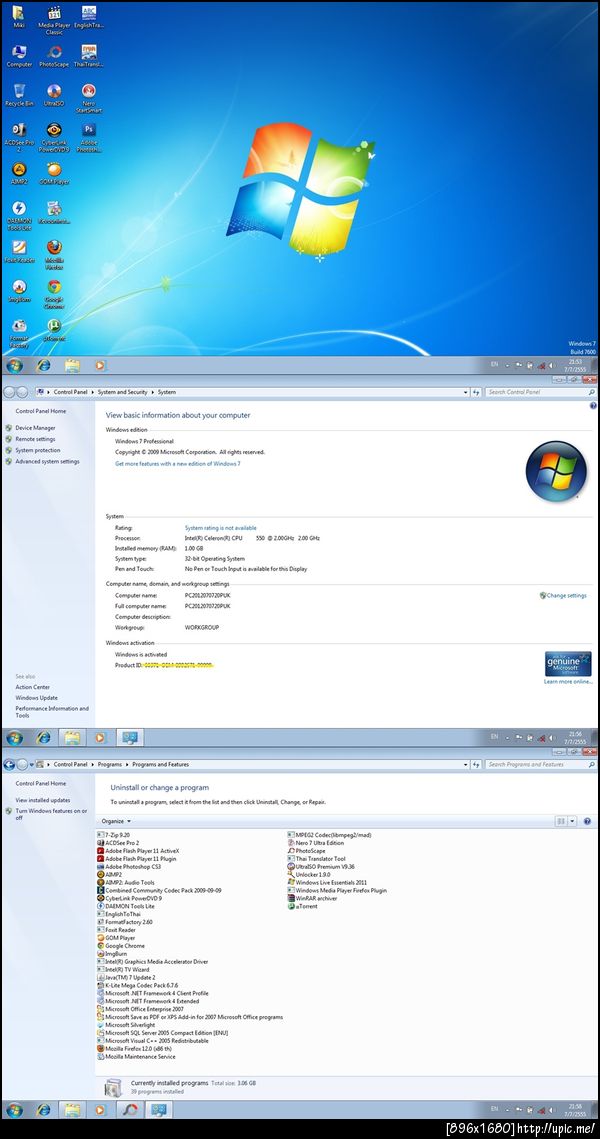
Task: Open address history dropdown in System window
Action: click(x=466, y=392)
